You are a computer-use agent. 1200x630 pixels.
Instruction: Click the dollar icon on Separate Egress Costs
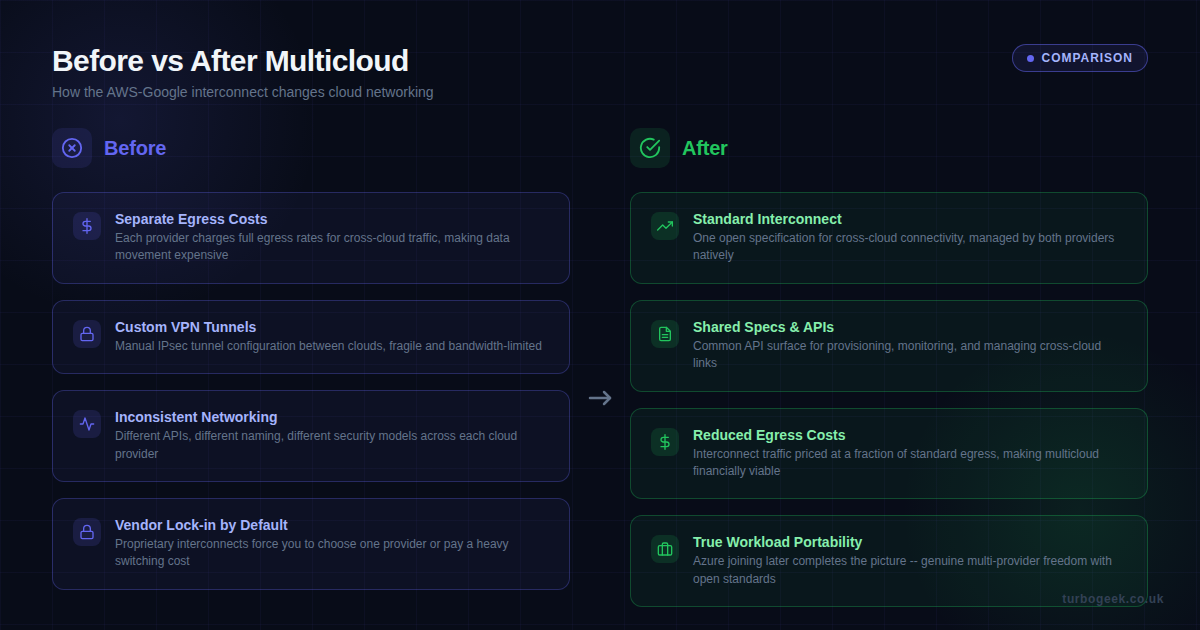[87, 226]
